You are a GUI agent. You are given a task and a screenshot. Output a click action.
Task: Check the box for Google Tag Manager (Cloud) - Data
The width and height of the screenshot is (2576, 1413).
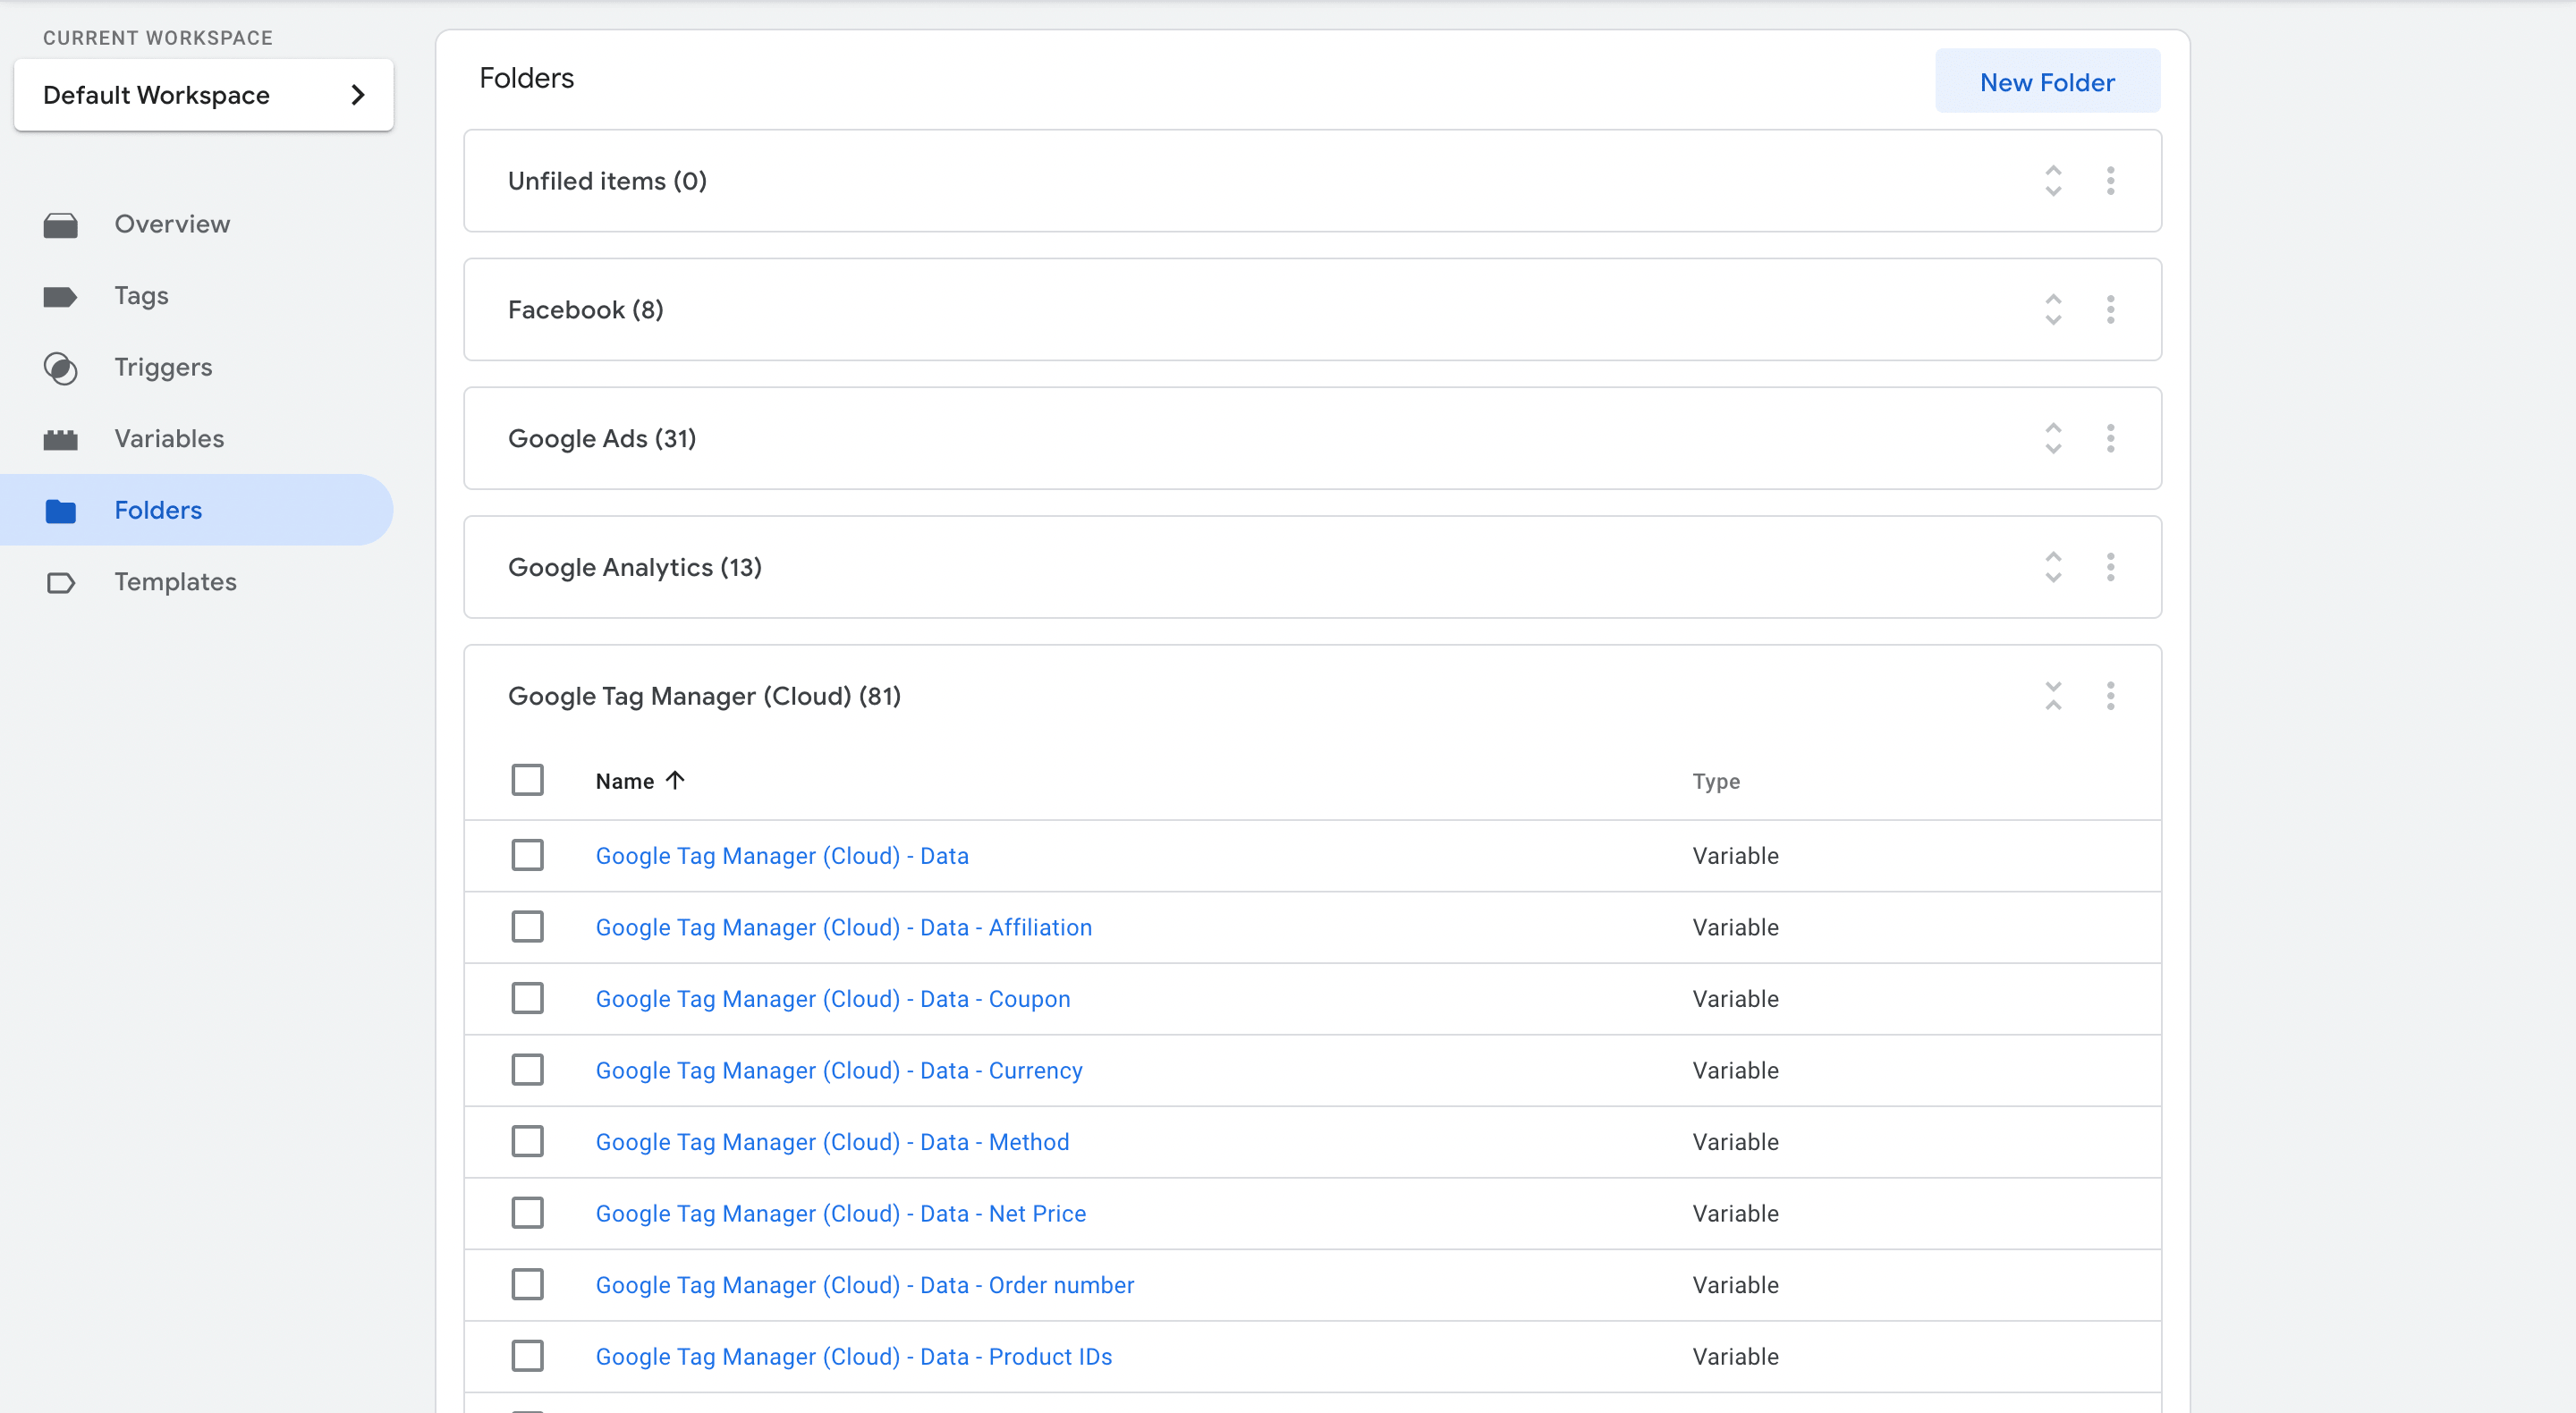[527, 855]
